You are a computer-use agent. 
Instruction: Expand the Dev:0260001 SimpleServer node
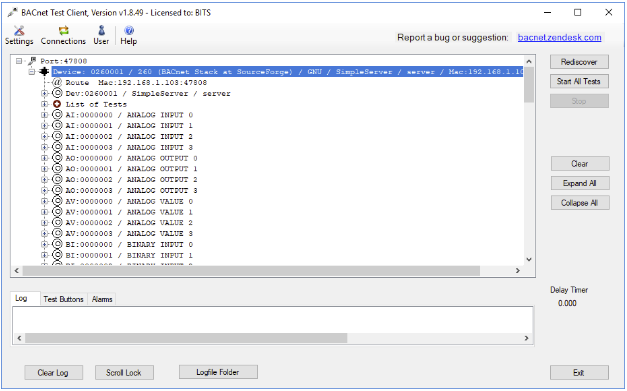(x=44, y=93)
